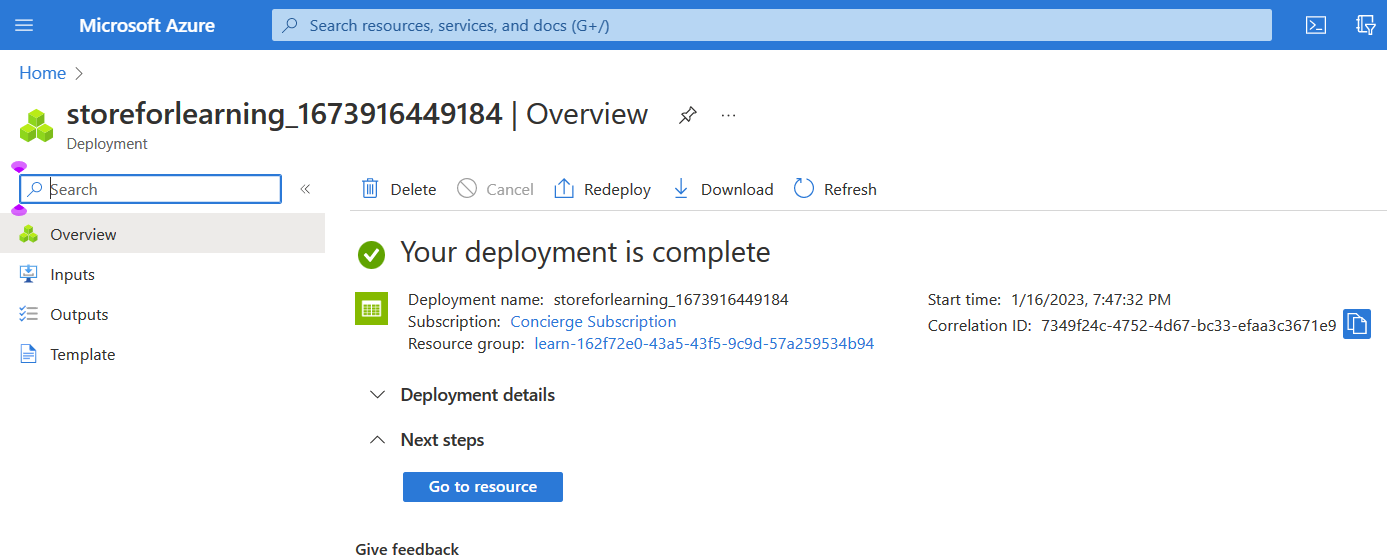The image size is (1387, 560).
Task: Expand the Deployment details section
Action: (462, 395)
